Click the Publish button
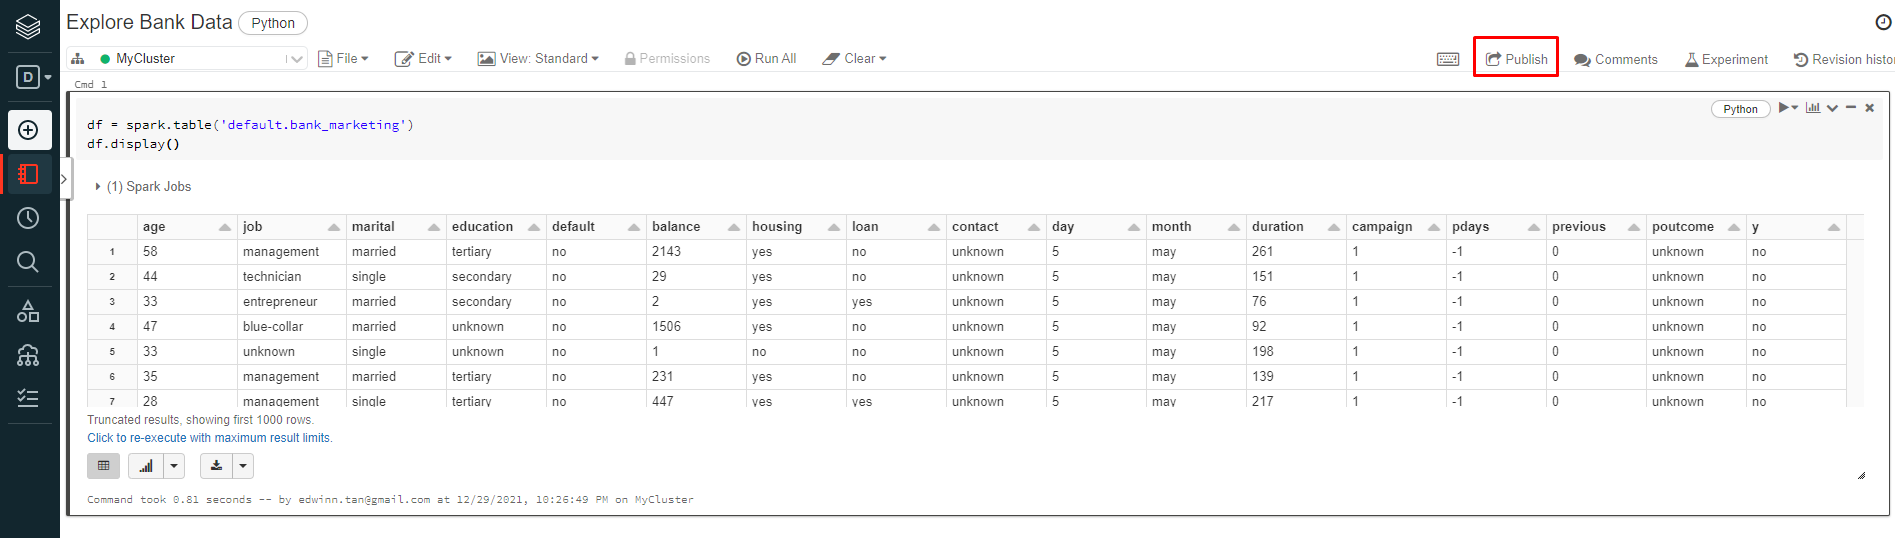The width and height of the screenshot is (1895, 538). click(x=1516, y=59)
